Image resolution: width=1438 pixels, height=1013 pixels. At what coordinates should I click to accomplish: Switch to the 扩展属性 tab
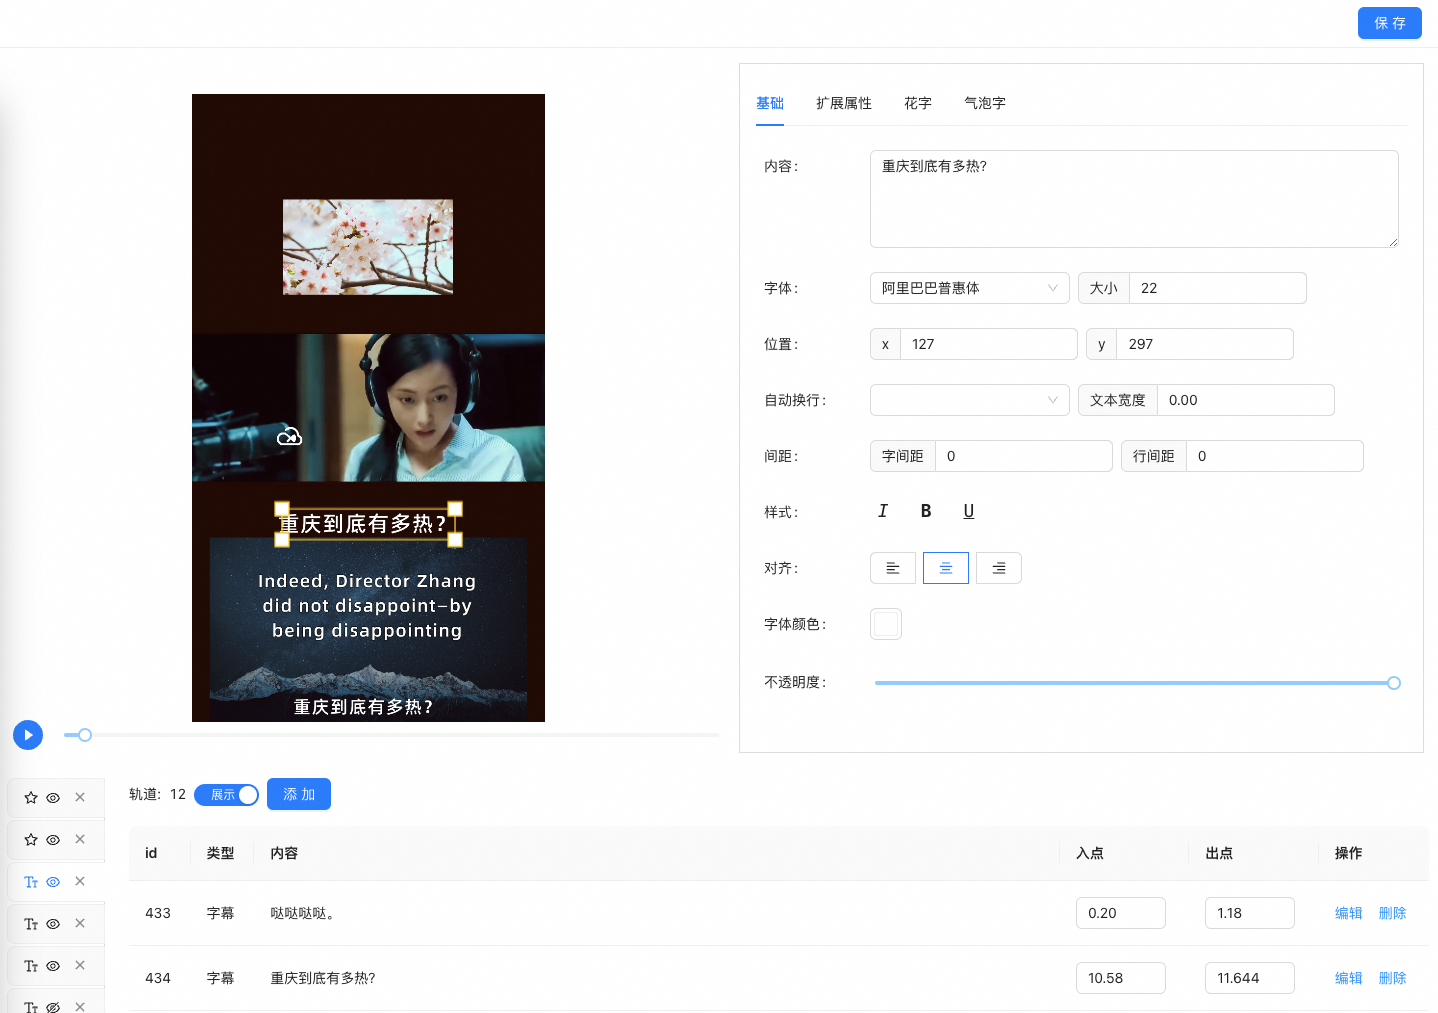[x=843, y=103]
